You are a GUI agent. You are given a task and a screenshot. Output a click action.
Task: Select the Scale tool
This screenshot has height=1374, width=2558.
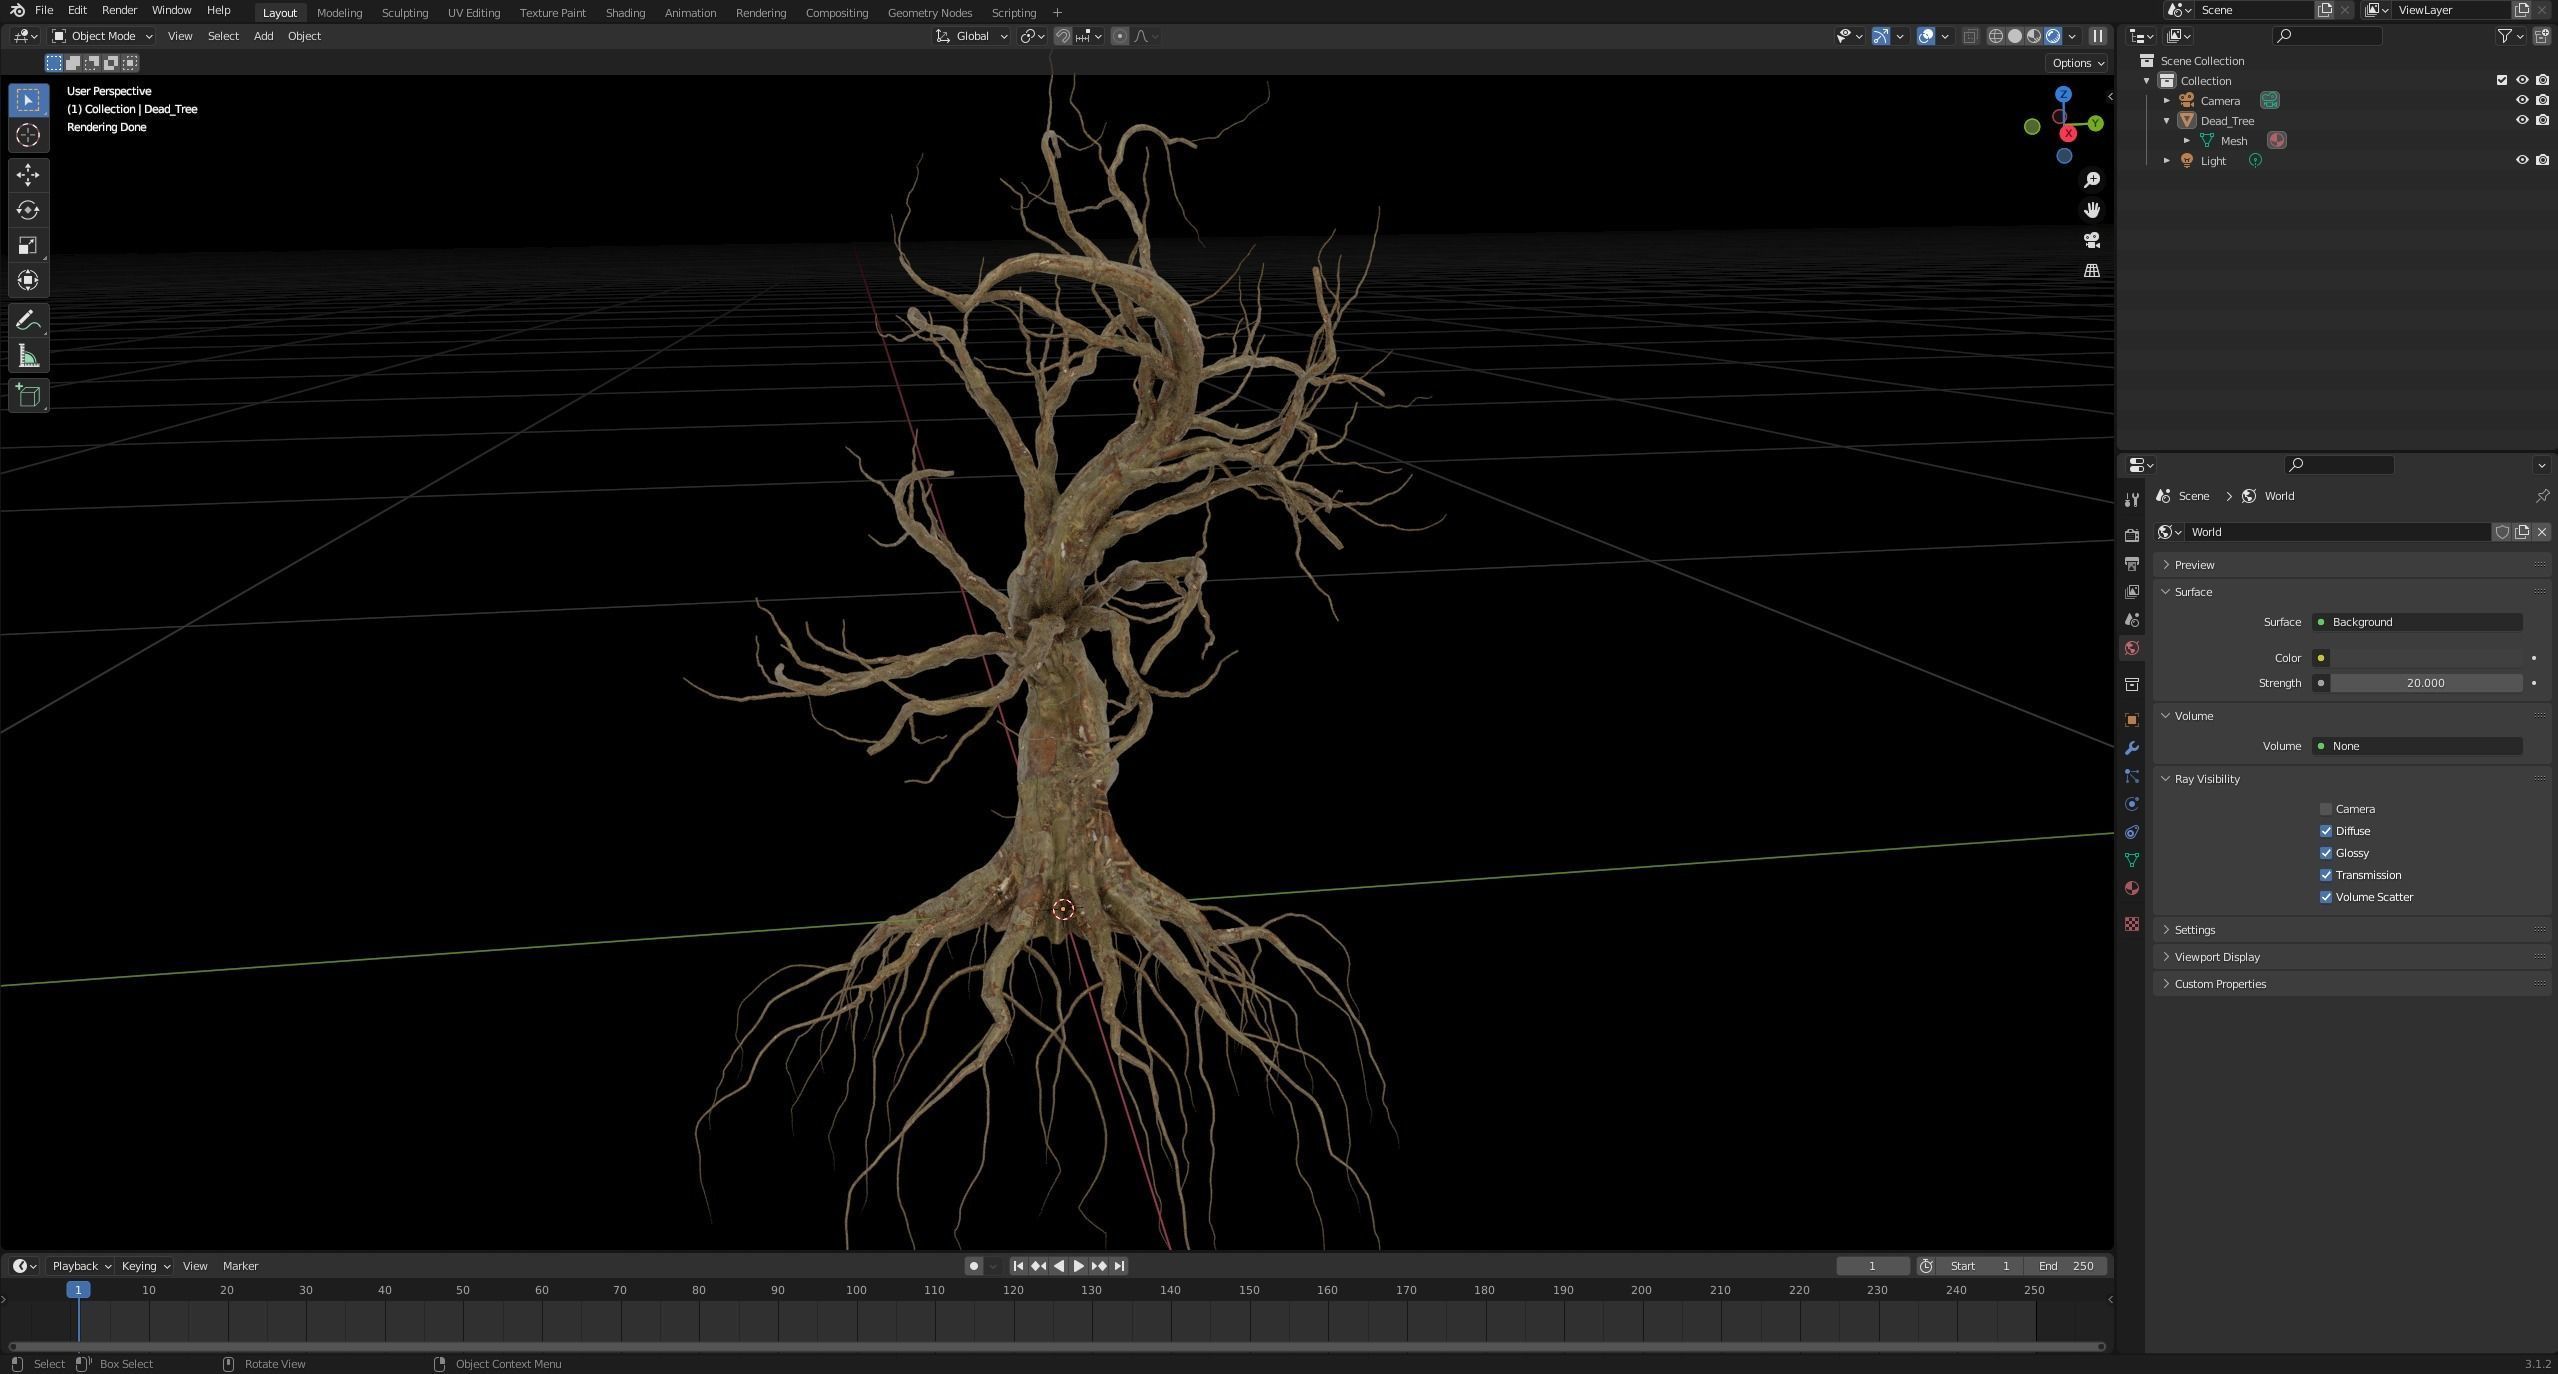(28, 245)
